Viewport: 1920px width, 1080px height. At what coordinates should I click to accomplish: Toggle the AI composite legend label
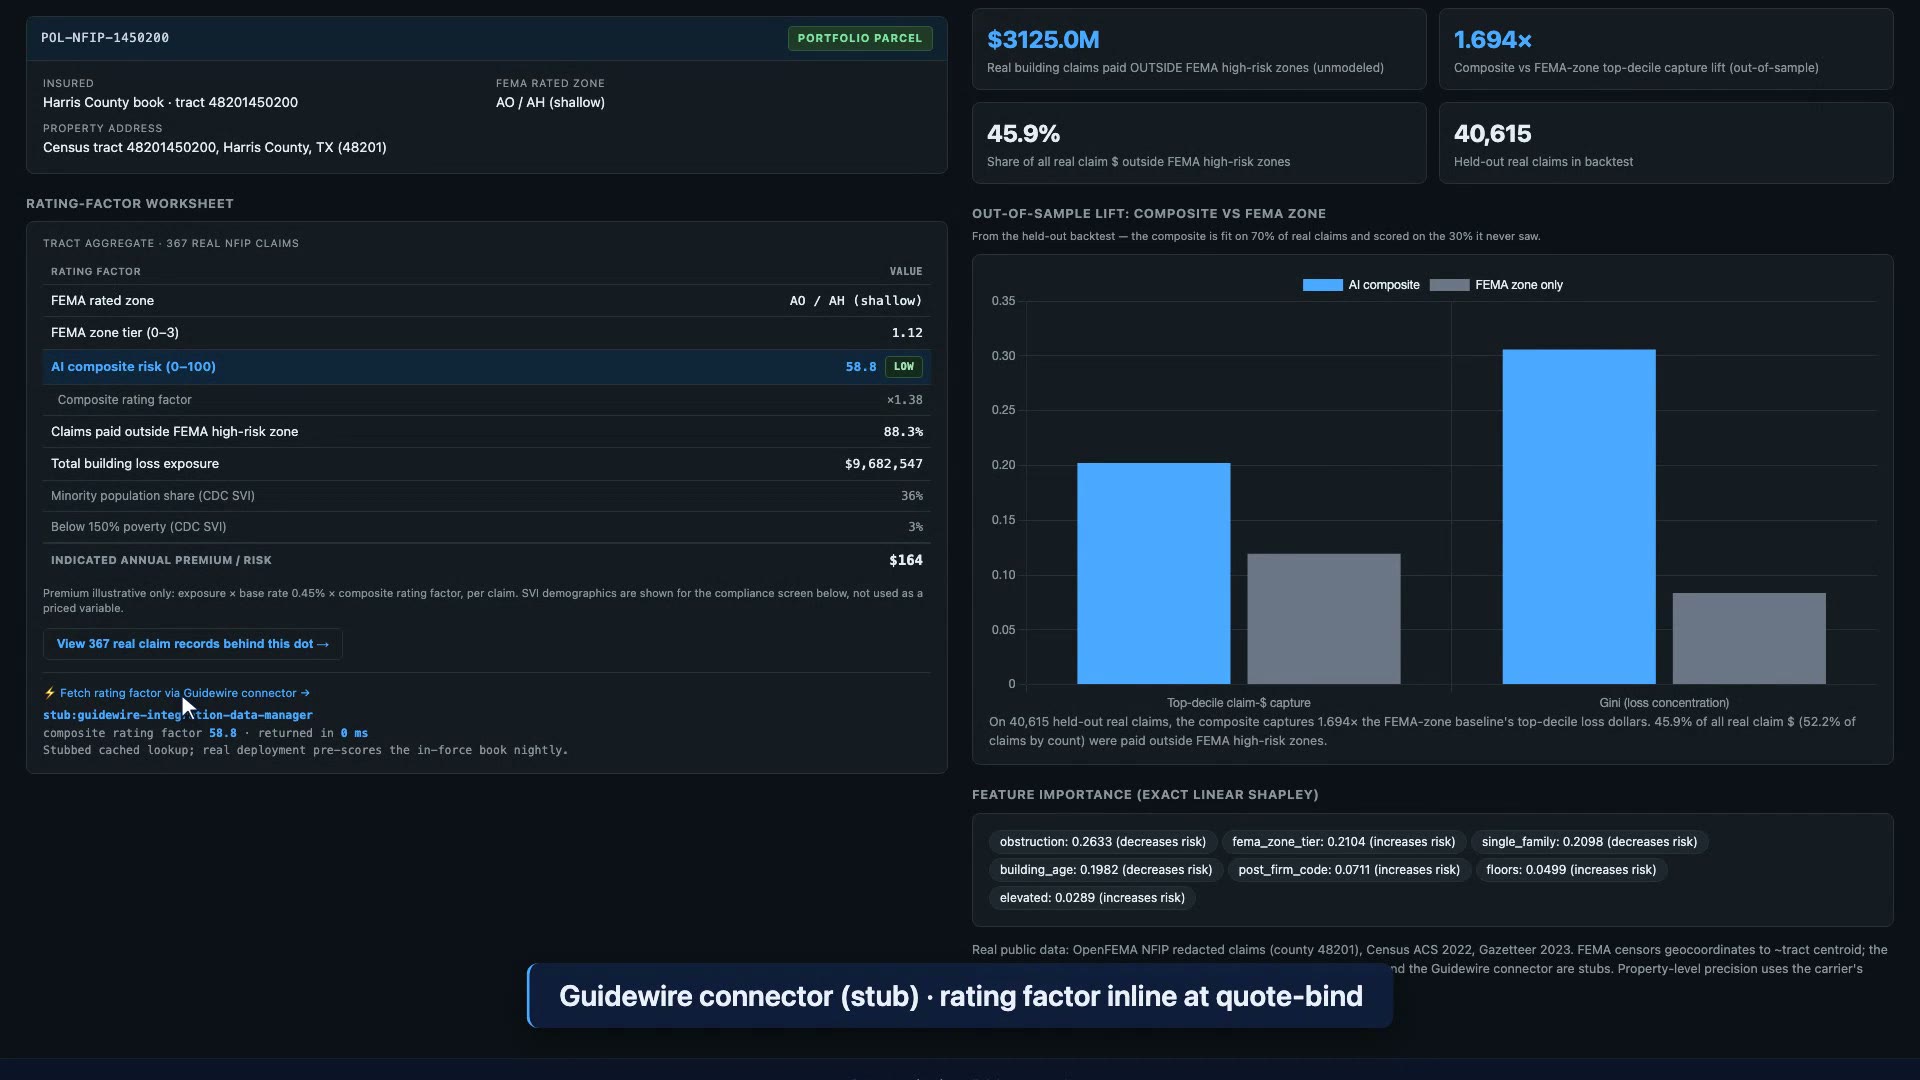click(1383, 285)
